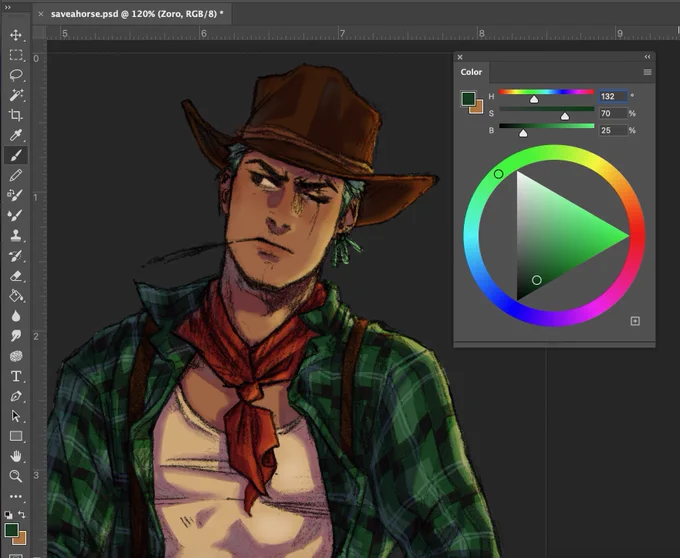Open the Color panel options menu

(647, 72)
